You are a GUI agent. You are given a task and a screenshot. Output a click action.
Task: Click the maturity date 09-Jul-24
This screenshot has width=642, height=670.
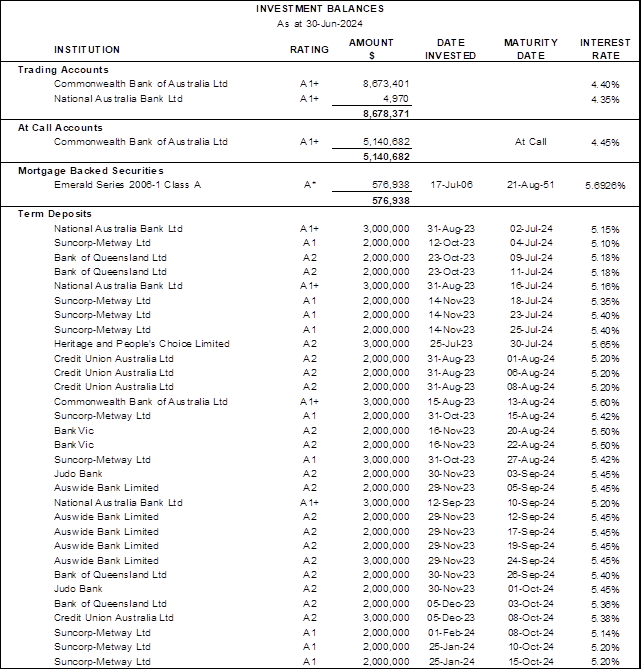coord(531,258)
